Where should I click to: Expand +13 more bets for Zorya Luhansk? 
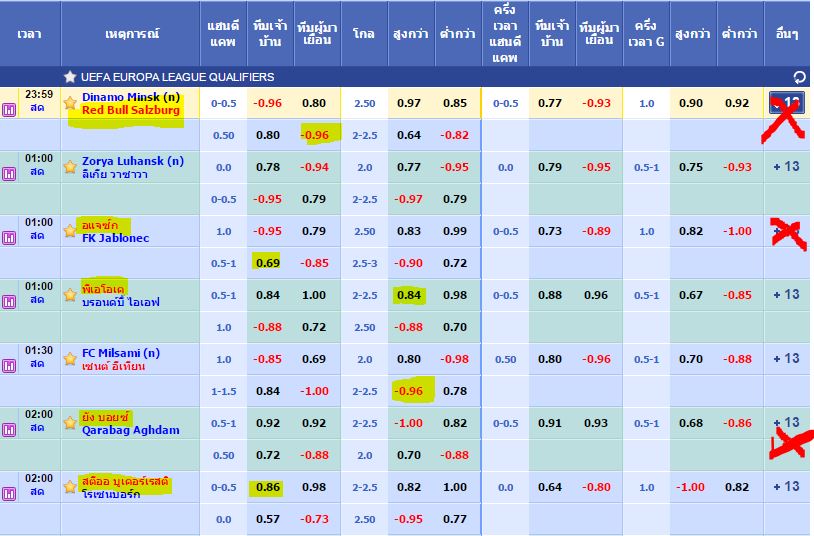tap(786, 167)
